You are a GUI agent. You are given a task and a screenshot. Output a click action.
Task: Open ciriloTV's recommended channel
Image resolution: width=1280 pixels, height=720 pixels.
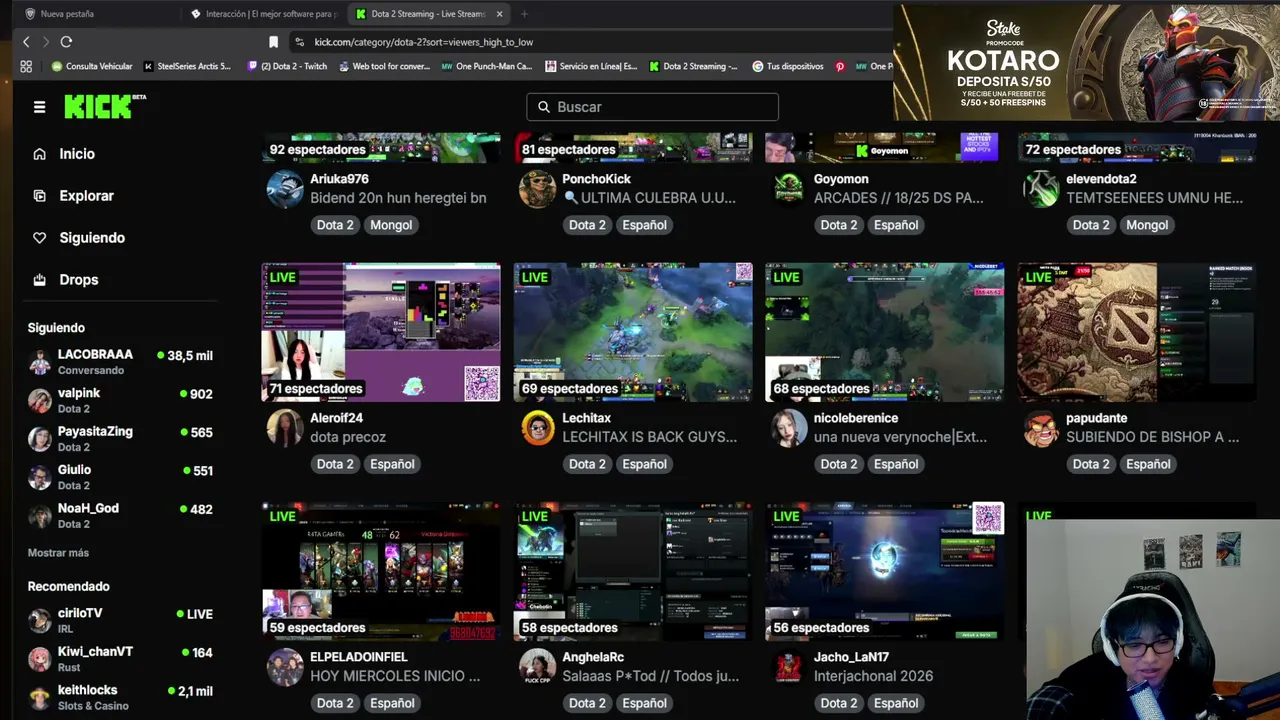click(120, 621)
